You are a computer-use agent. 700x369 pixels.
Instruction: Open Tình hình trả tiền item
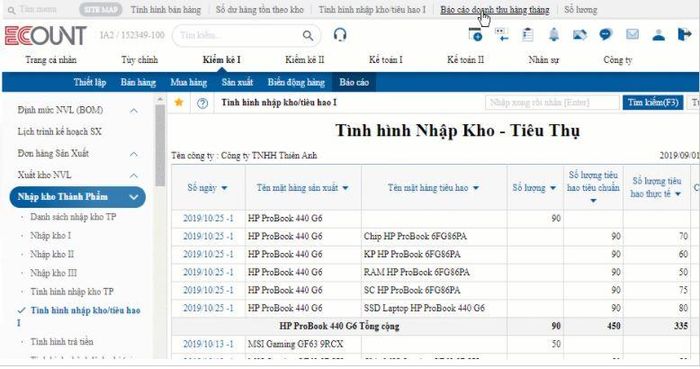click(62, 342)
